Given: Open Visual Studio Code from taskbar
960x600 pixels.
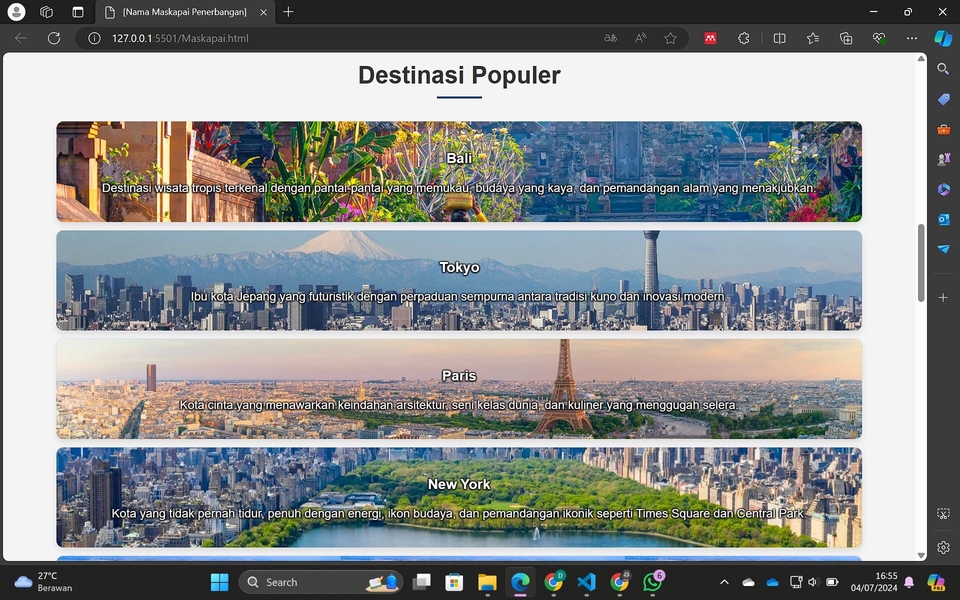Looking at the screenshot, I should coord(587,582).
